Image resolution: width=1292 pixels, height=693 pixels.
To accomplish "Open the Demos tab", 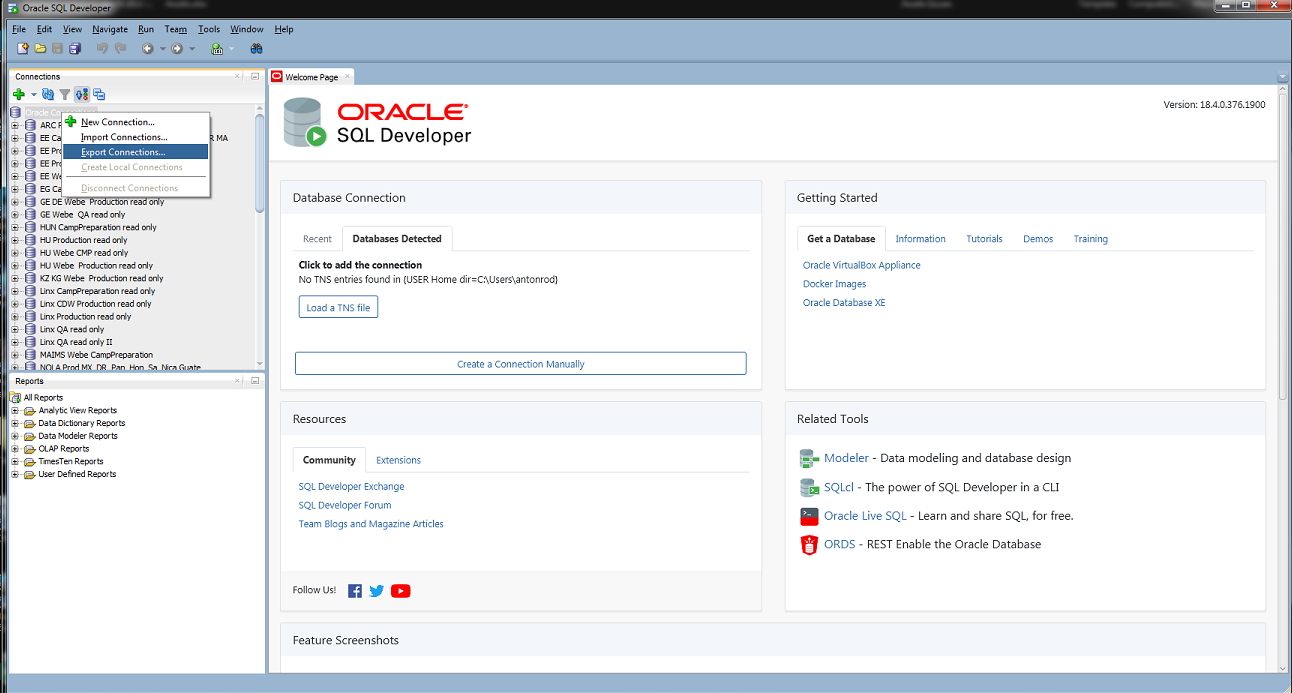I will pos(1038,239).
